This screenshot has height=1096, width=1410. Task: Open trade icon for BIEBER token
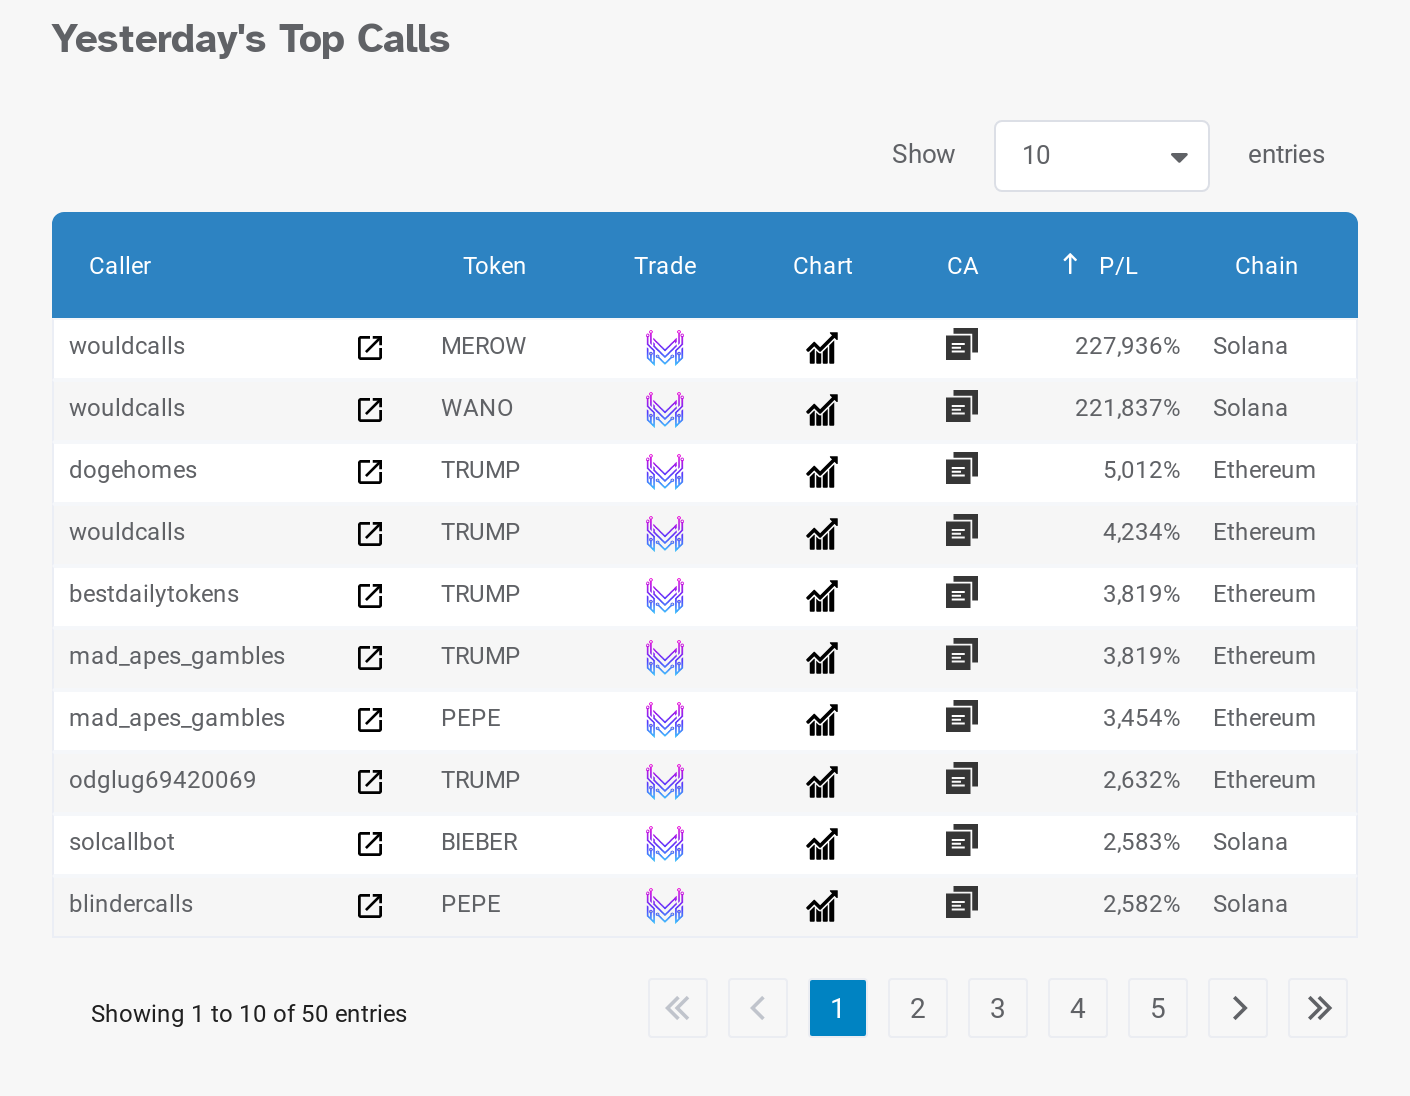point(665,843)
